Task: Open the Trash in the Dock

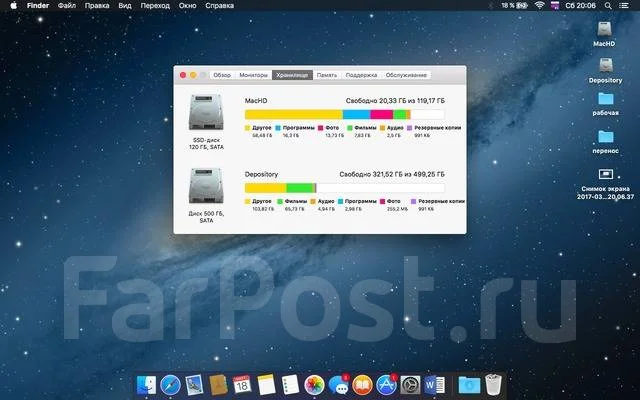Action: coord(493,384)
